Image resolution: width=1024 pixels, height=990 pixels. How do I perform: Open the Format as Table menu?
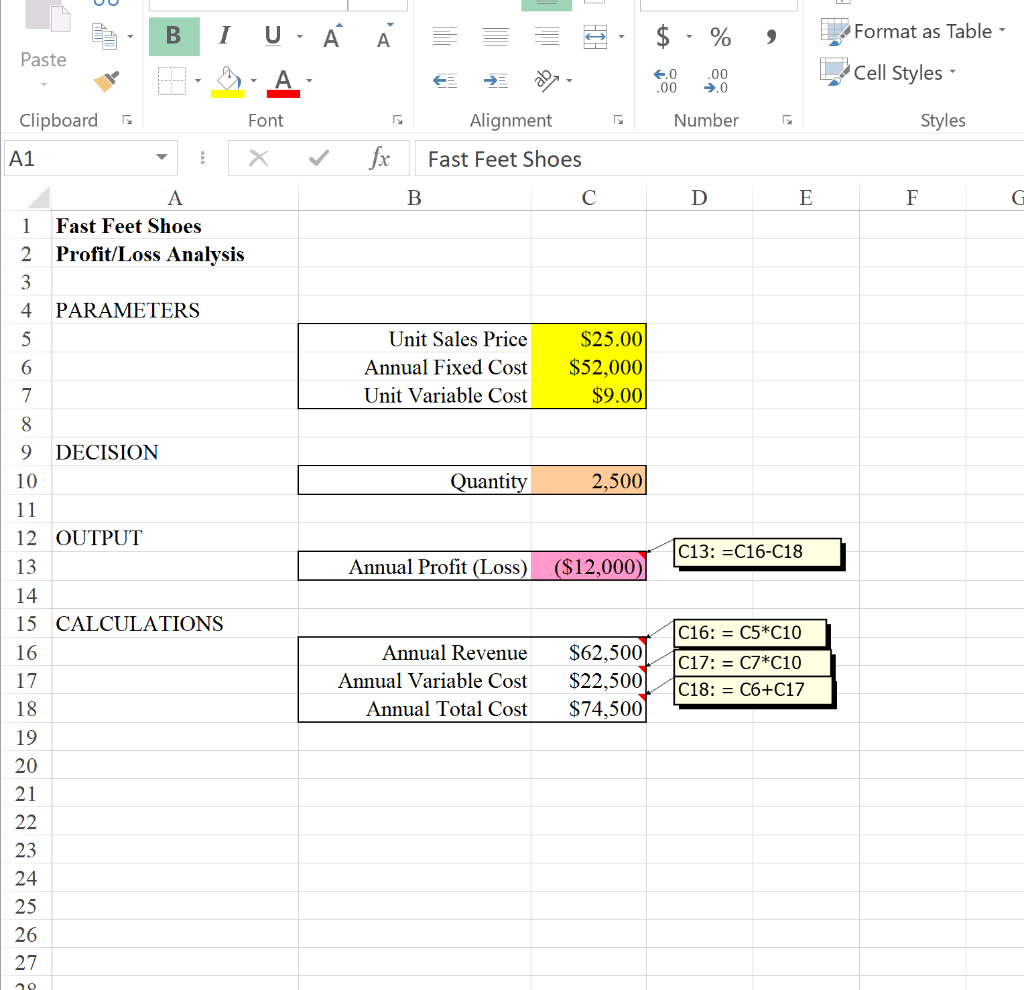click(x=912, y=31)
